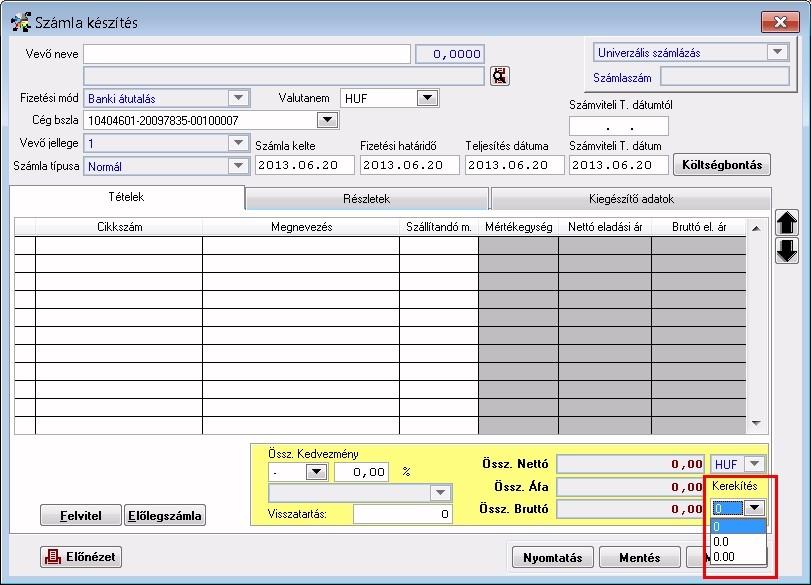This screenshot has height=585, width=811.
Task: Open the Fizetési mód dropdown
Action: point(238,98)
